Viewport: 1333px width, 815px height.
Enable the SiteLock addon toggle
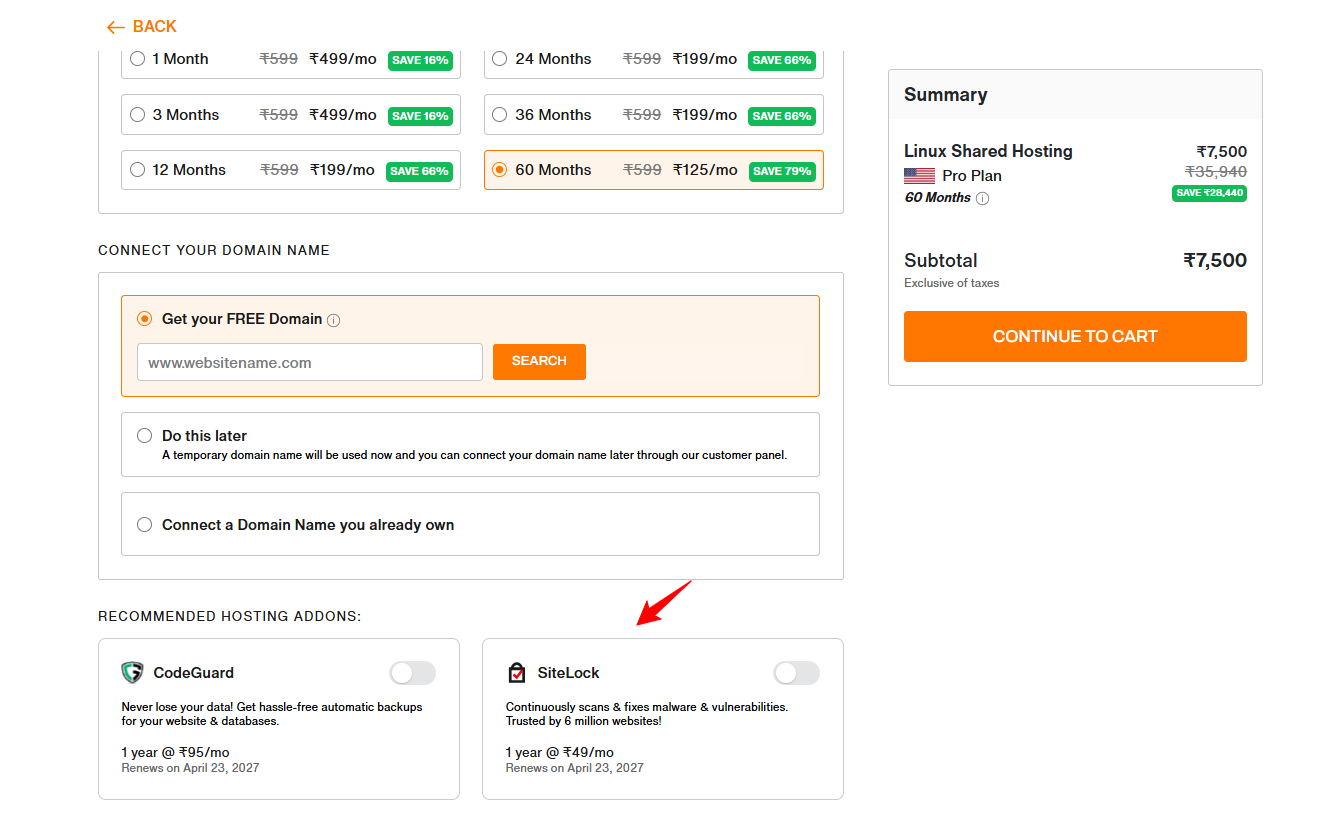click(797, 673)
